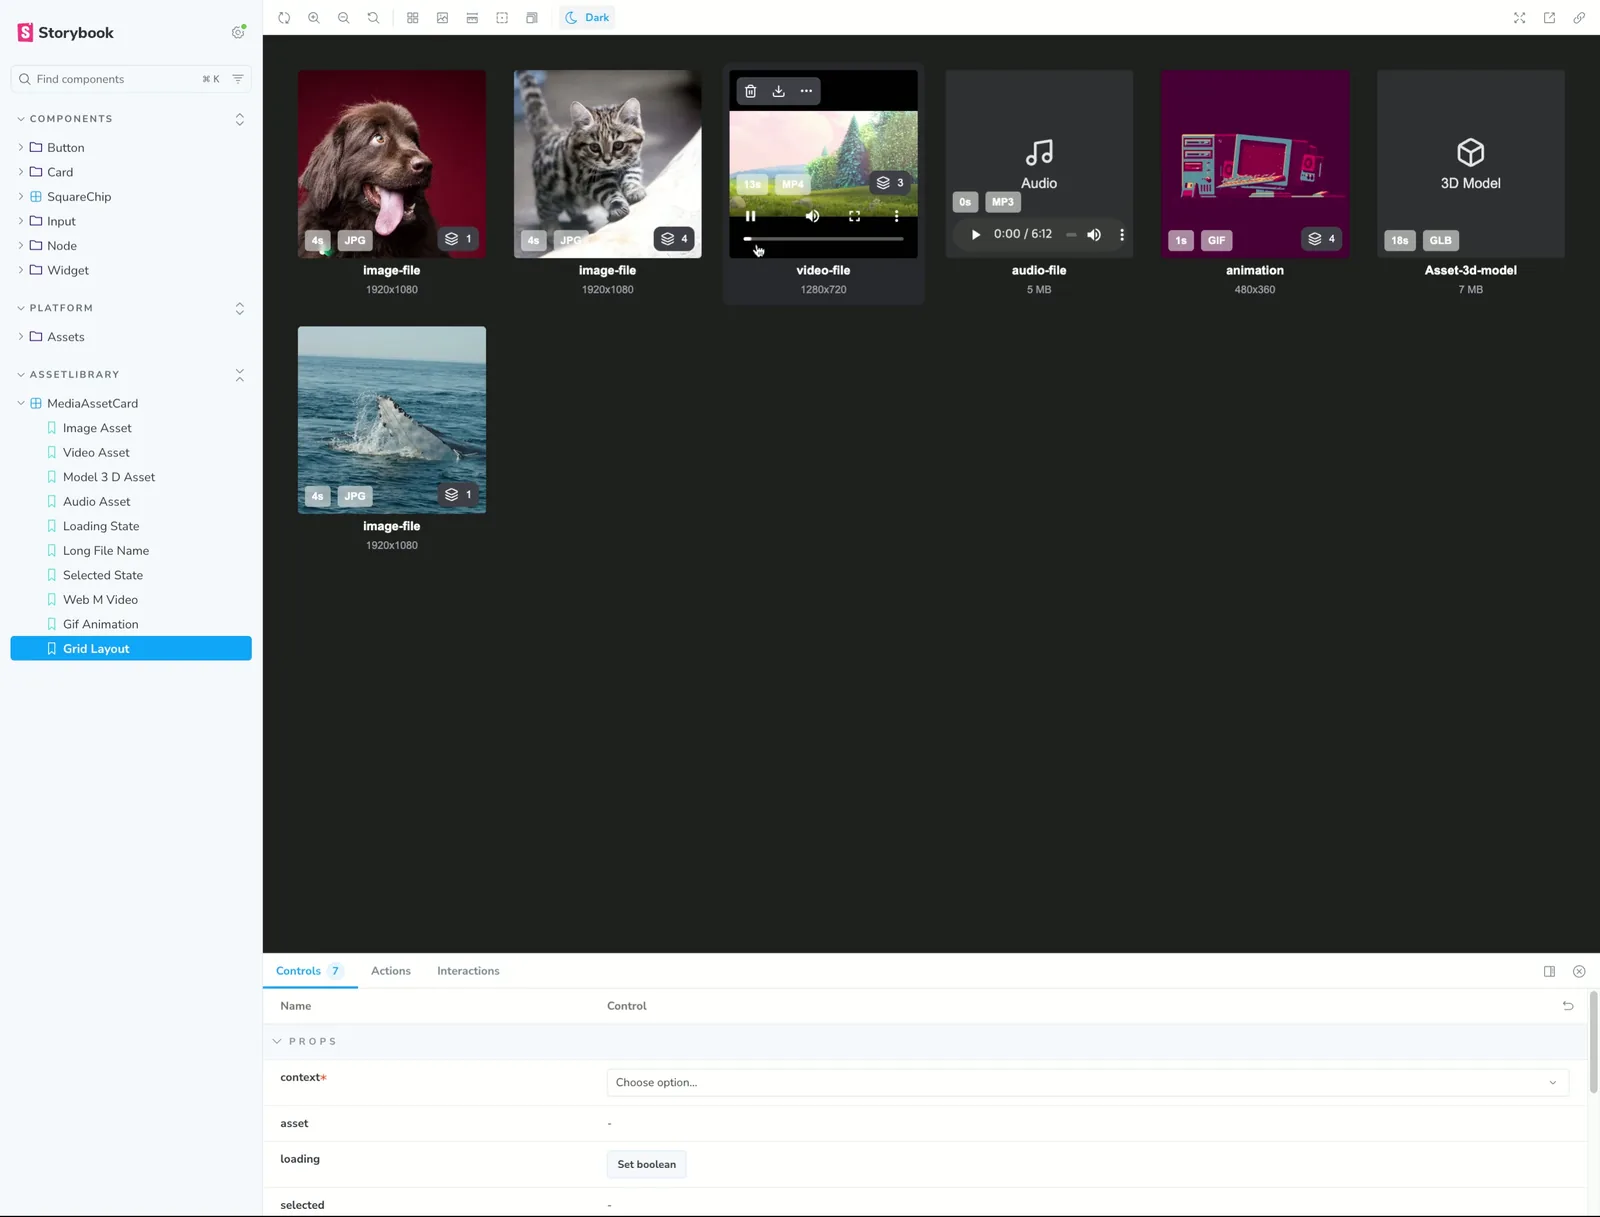Toggle the measure tool in toolbar
The image size is (1600, 1217).
[x=472, y=18]
